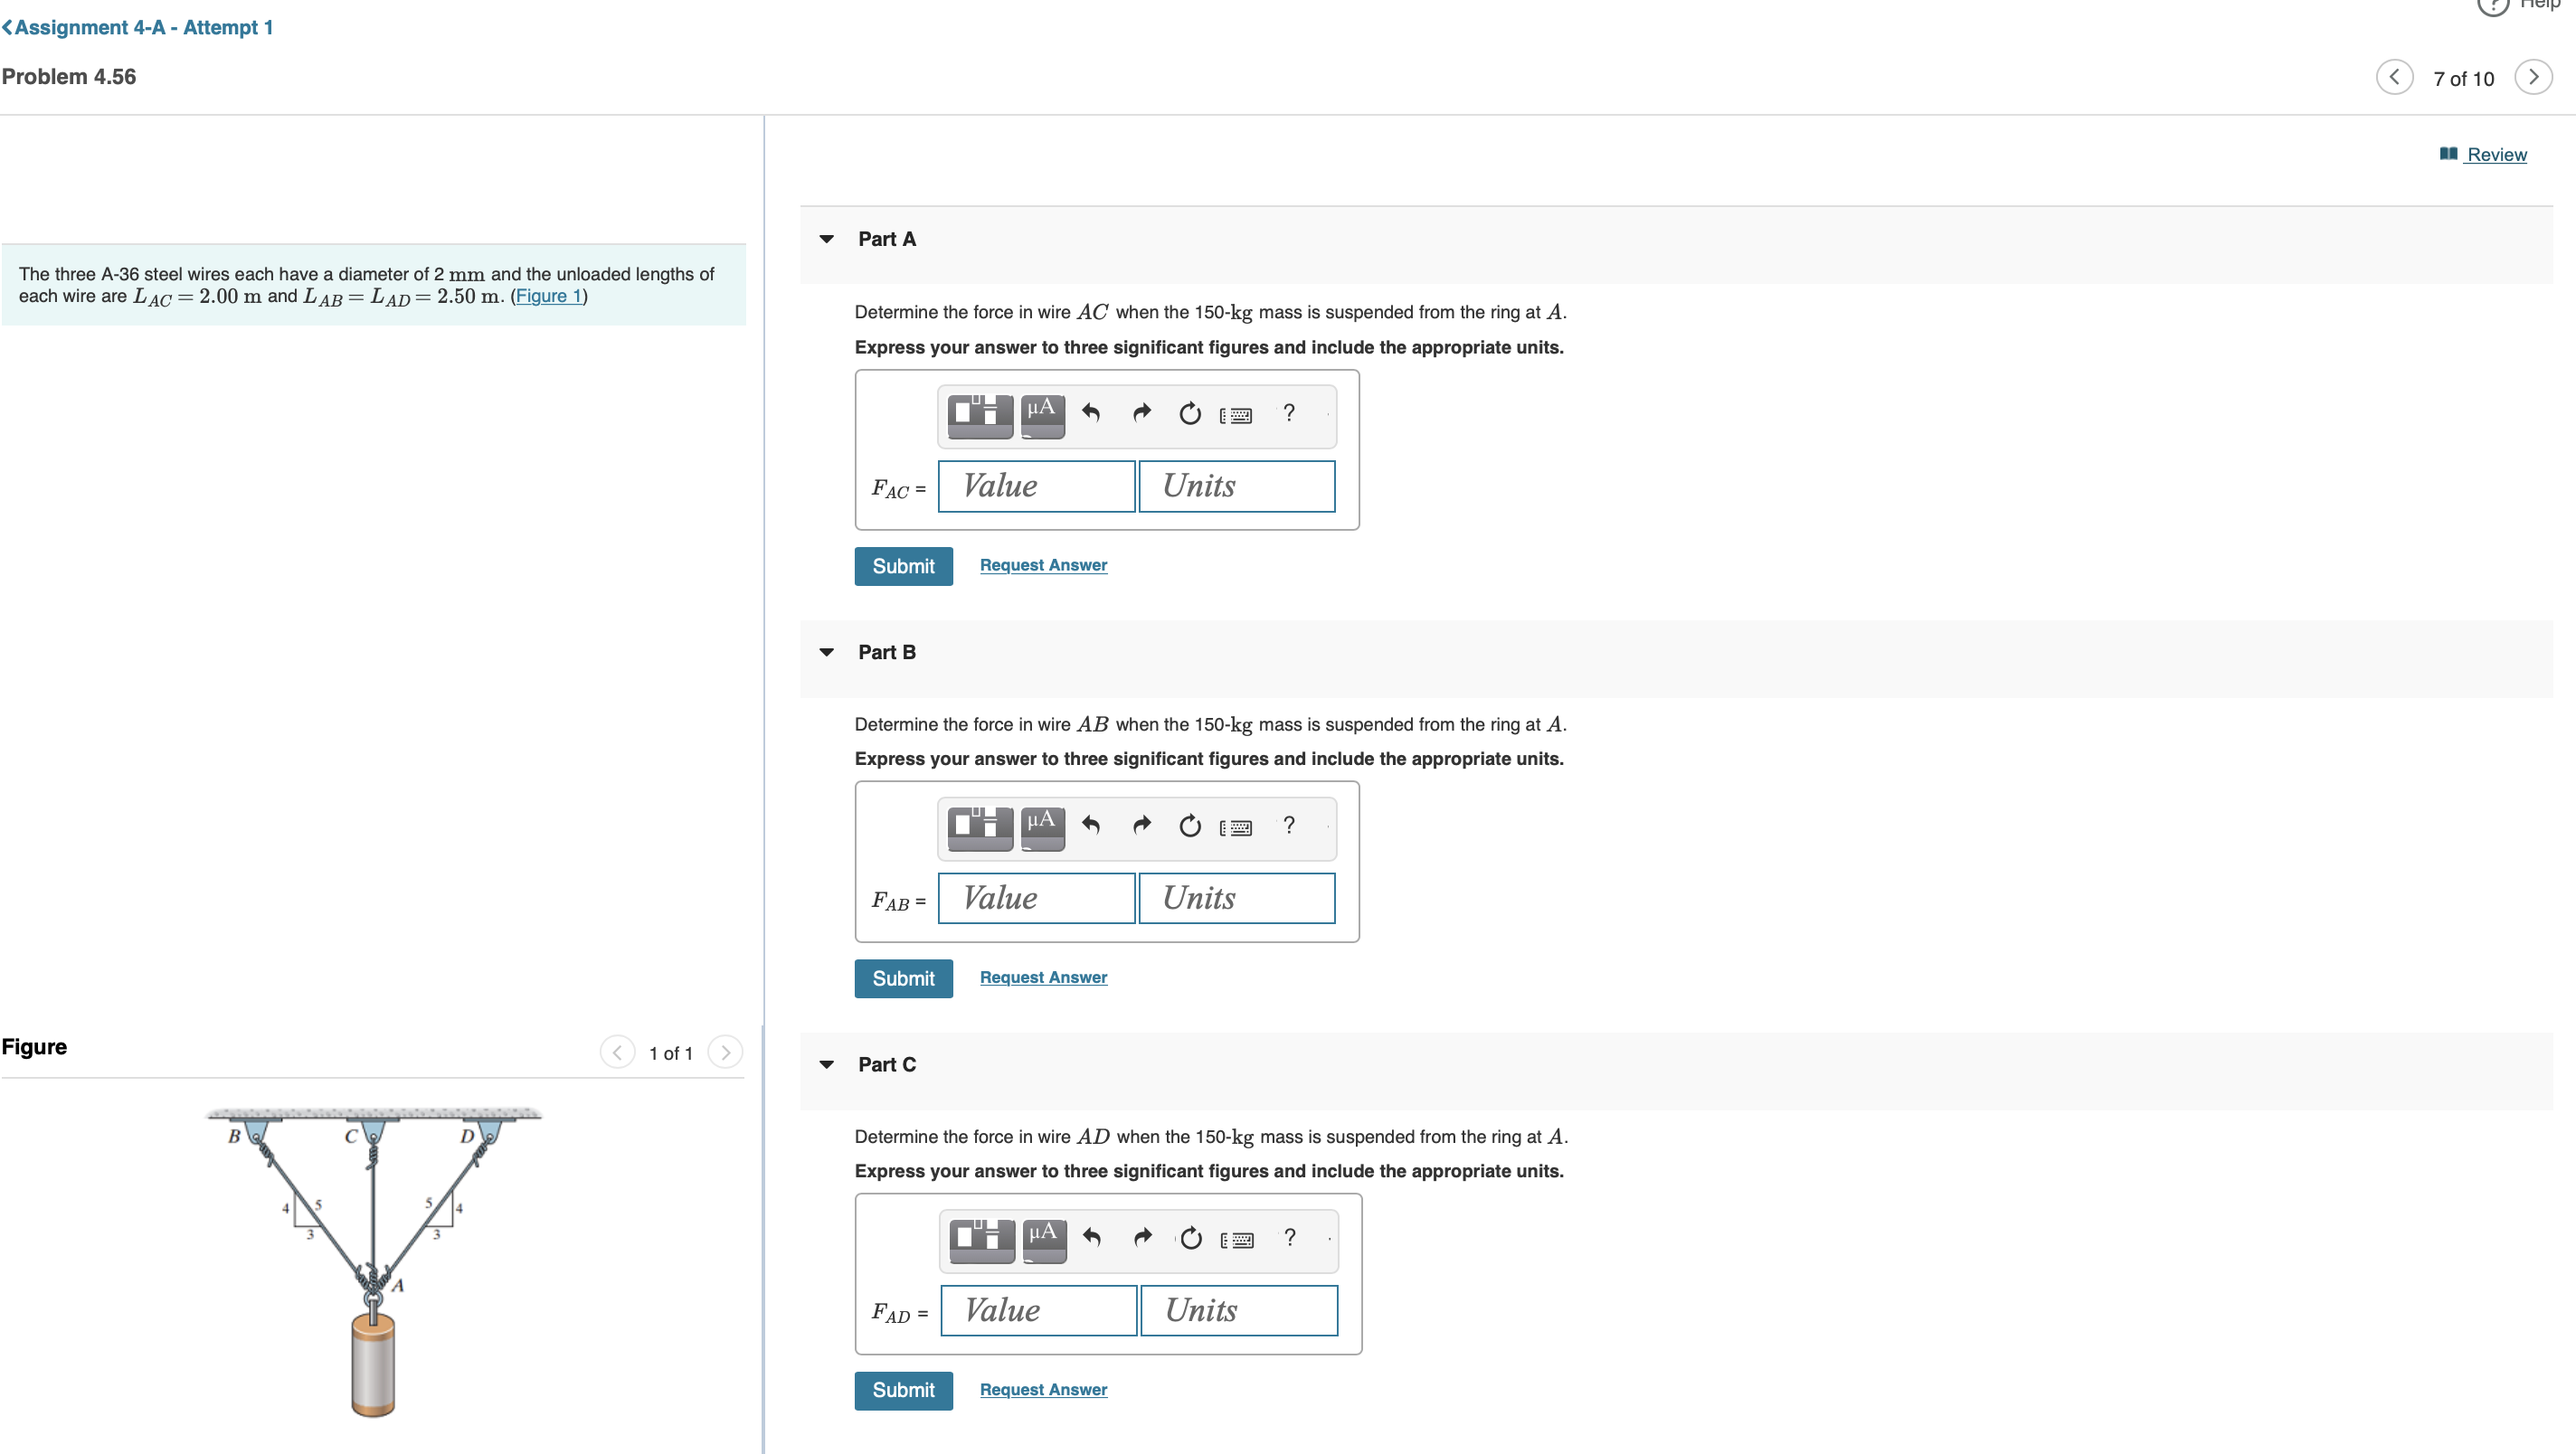2576x1454 pixels.
Task: Open keyboard shortcuts in Part C toolbar
Action: pos(1237,1239)
